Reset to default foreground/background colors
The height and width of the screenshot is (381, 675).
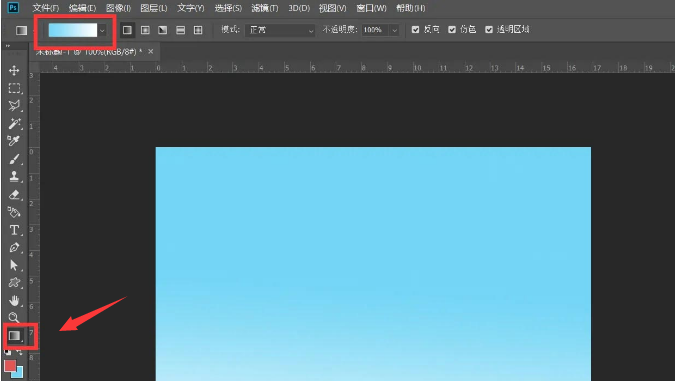(x=8, y=352)
